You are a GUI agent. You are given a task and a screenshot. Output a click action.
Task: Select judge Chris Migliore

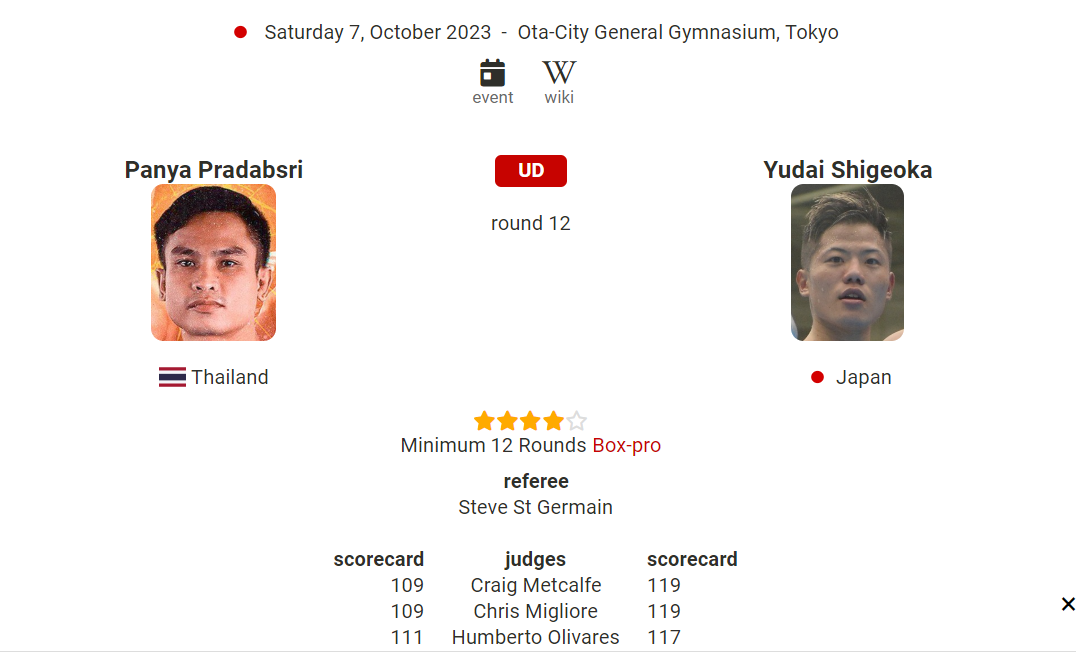click(535, 612)
